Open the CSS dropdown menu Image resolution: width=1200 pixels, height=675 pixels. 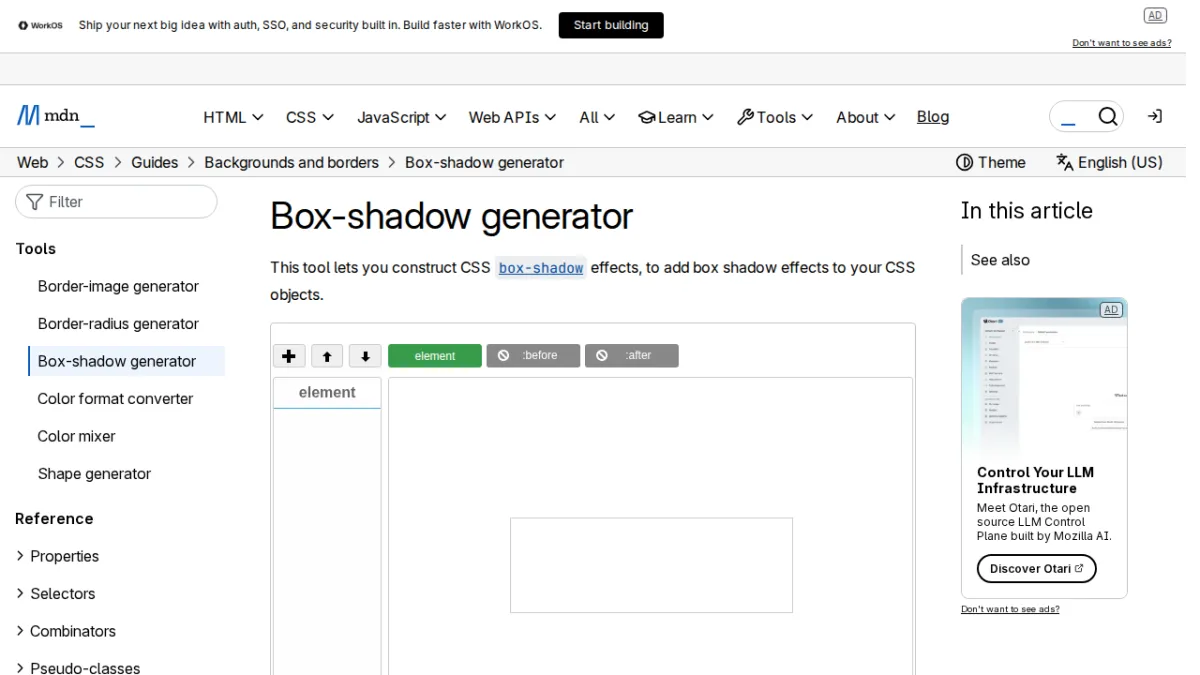tap(309, 117)
